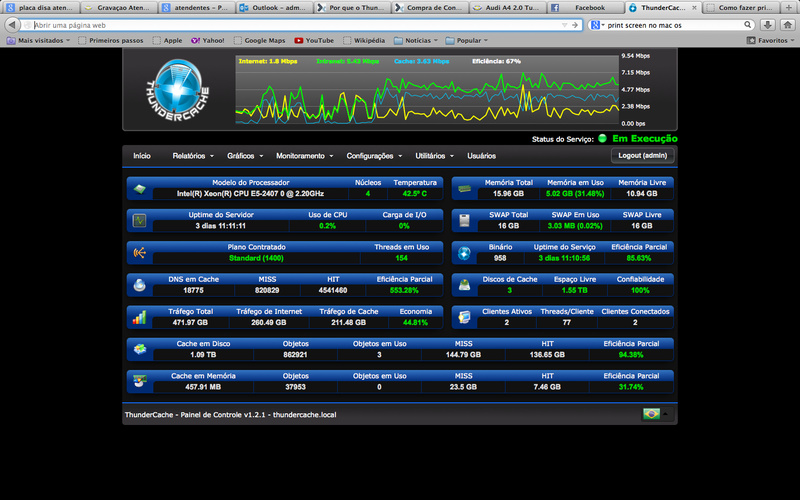The height and width of the screenshot is (500, 800).
Task: Expand the Utilitários menu
Action: pyautogui.click(x=434, y=156)
